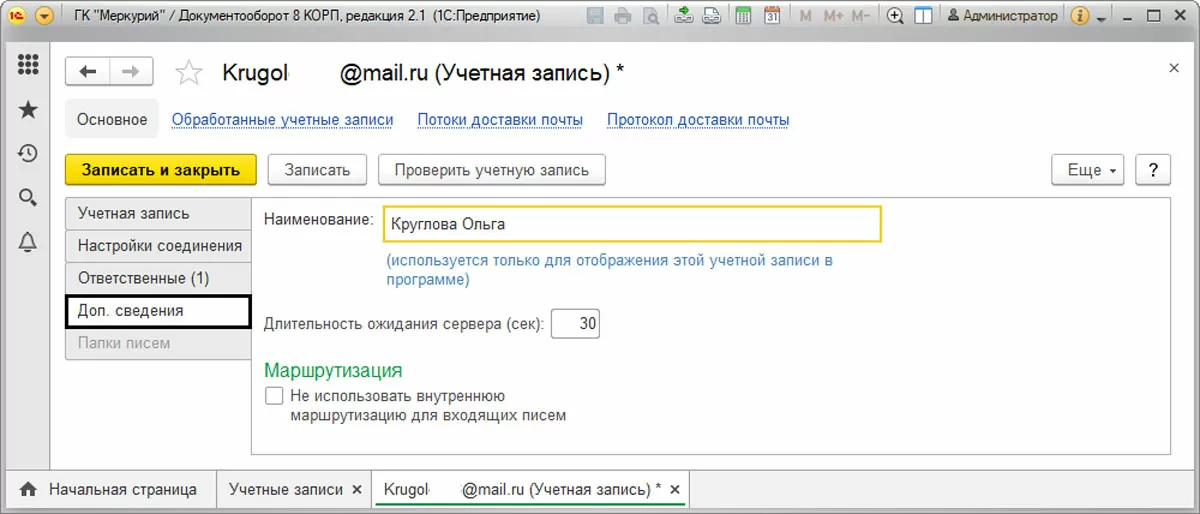
Task: Click the Записать button
Action: click(x=317, y=169)
